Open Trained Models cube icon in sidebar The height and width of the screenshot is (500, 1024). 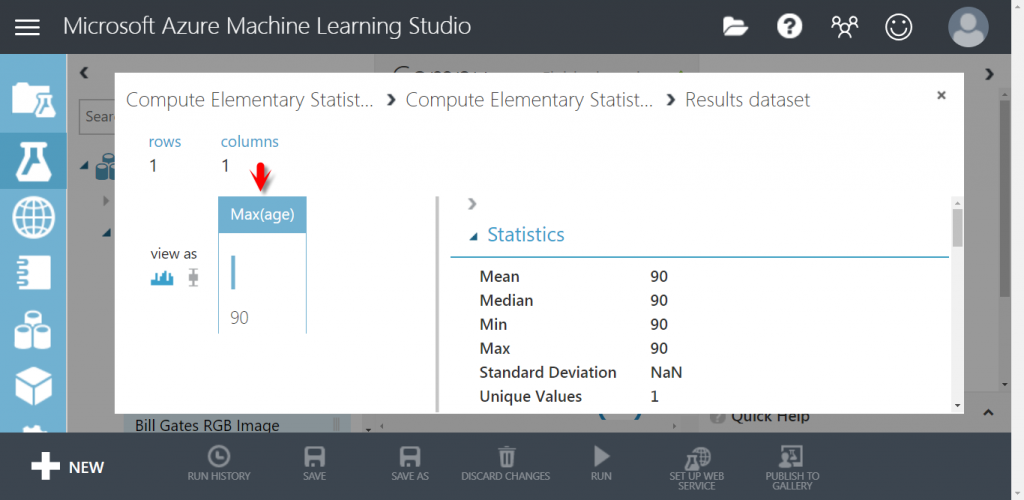33,385
